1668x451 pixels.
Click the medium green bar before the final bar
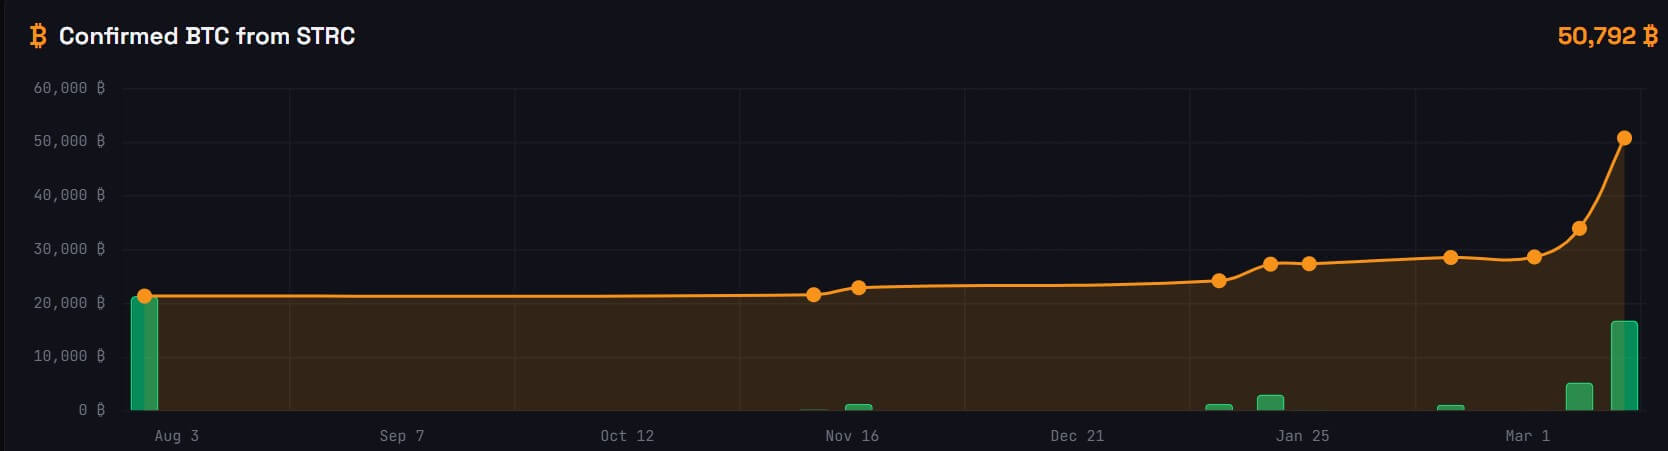pyautogui.click(x=1579, y=397)
